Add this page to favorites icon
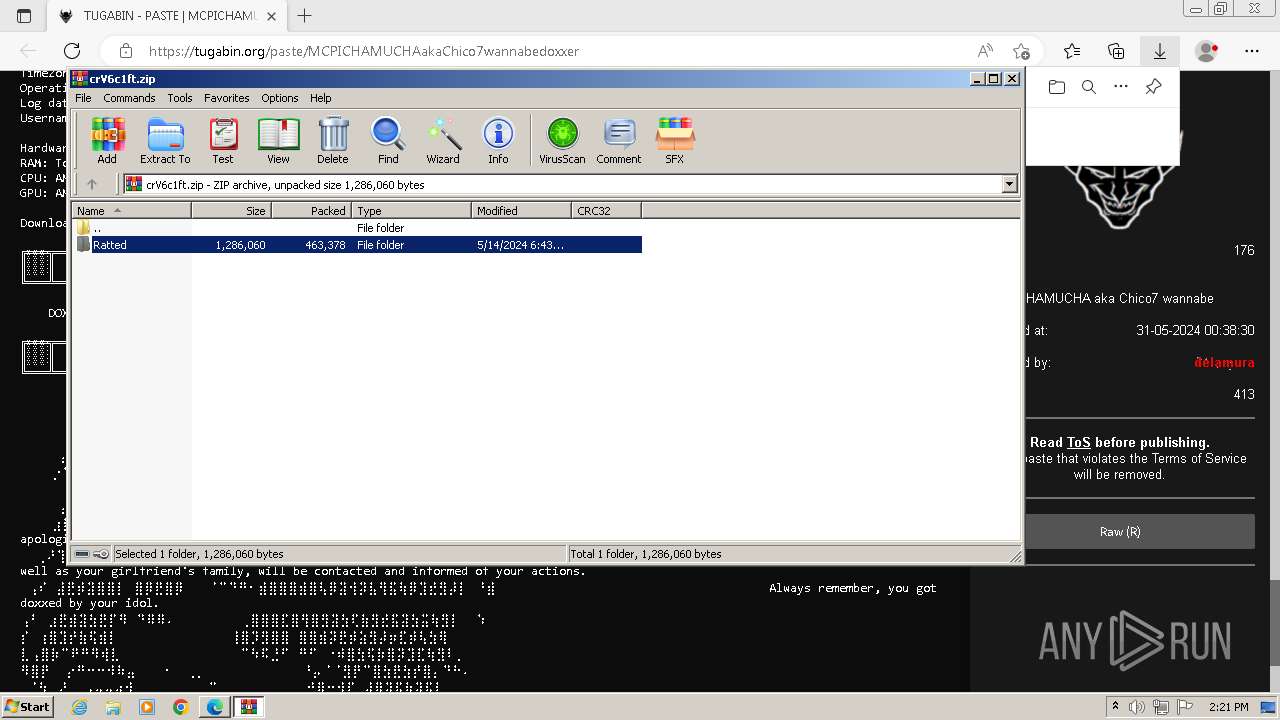Viewport: 1280px width, 720px height. (x=1021, y=51)
